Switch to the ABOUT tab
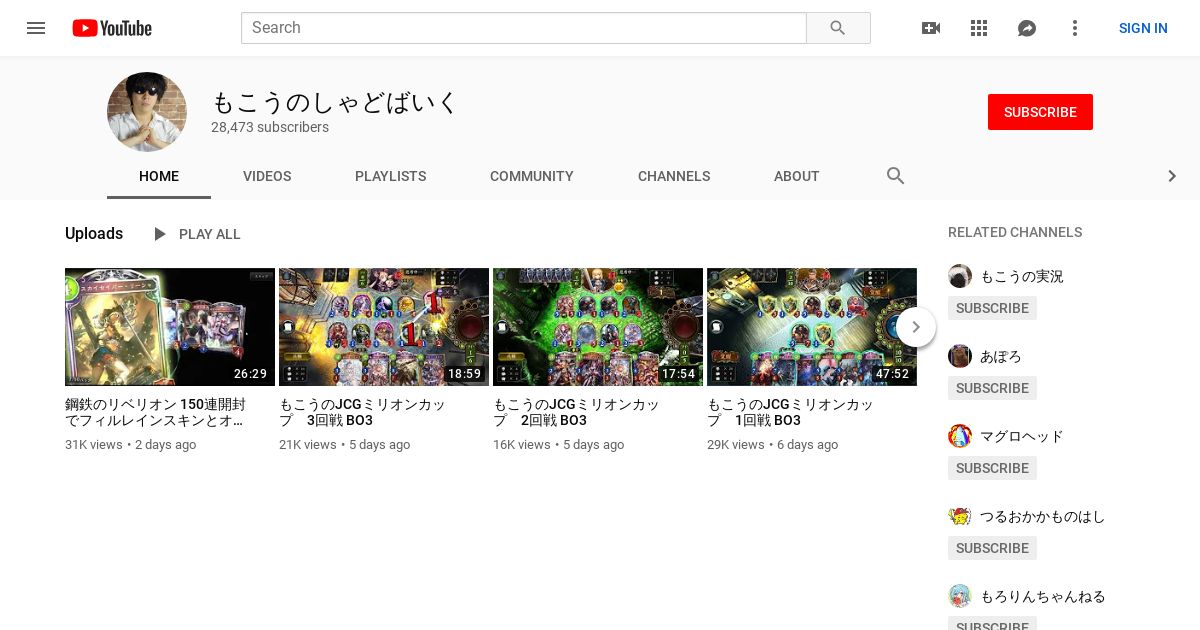This screenshot has height=630, width=1200. pos(797,176)
